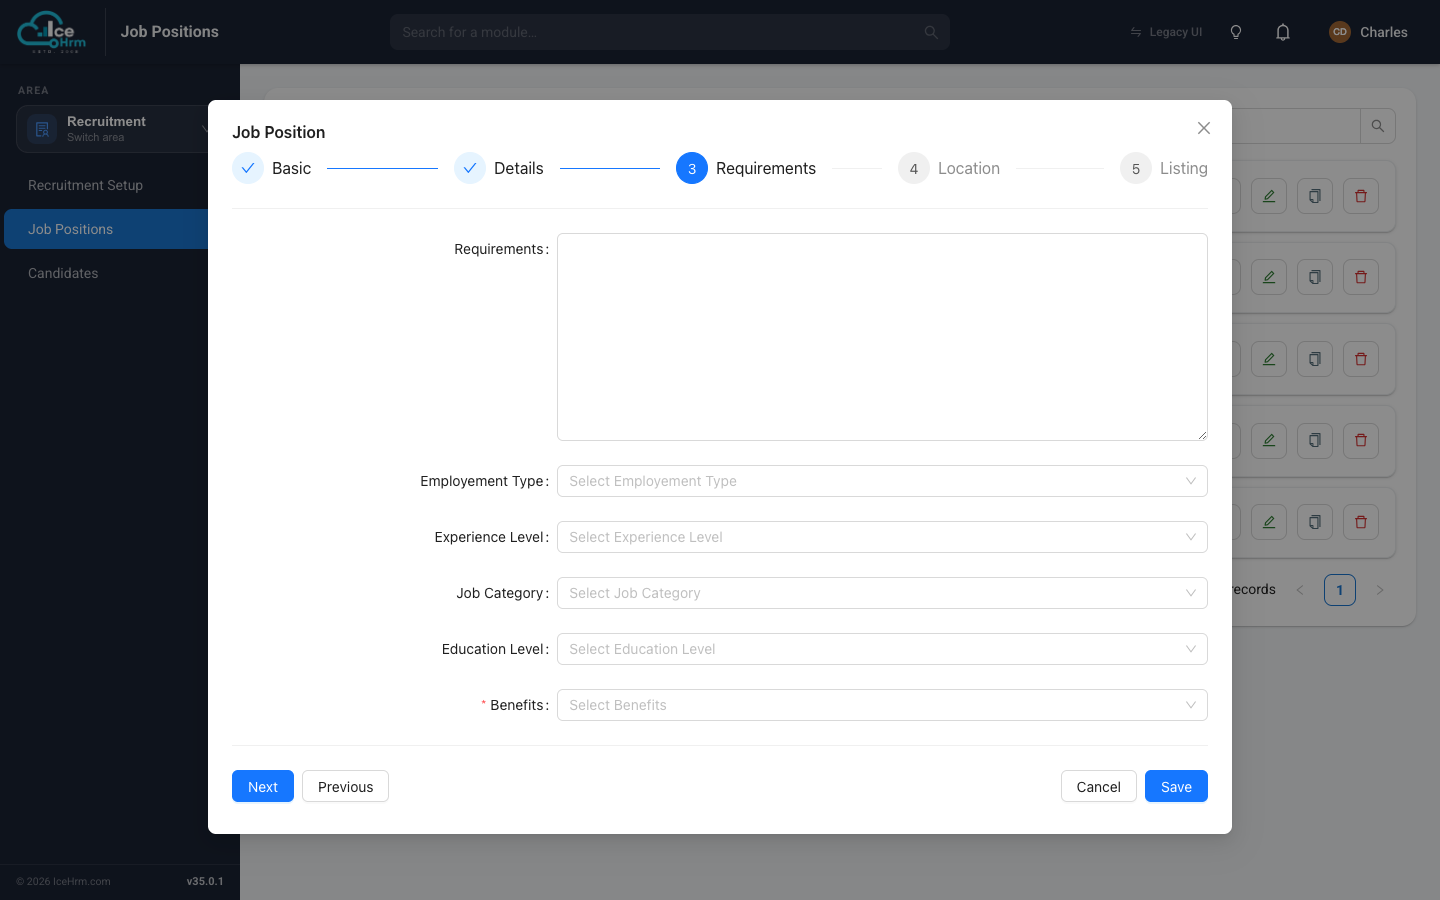Click delete icon in fourth table row
1440x900 pixels.
[1361, 440]
